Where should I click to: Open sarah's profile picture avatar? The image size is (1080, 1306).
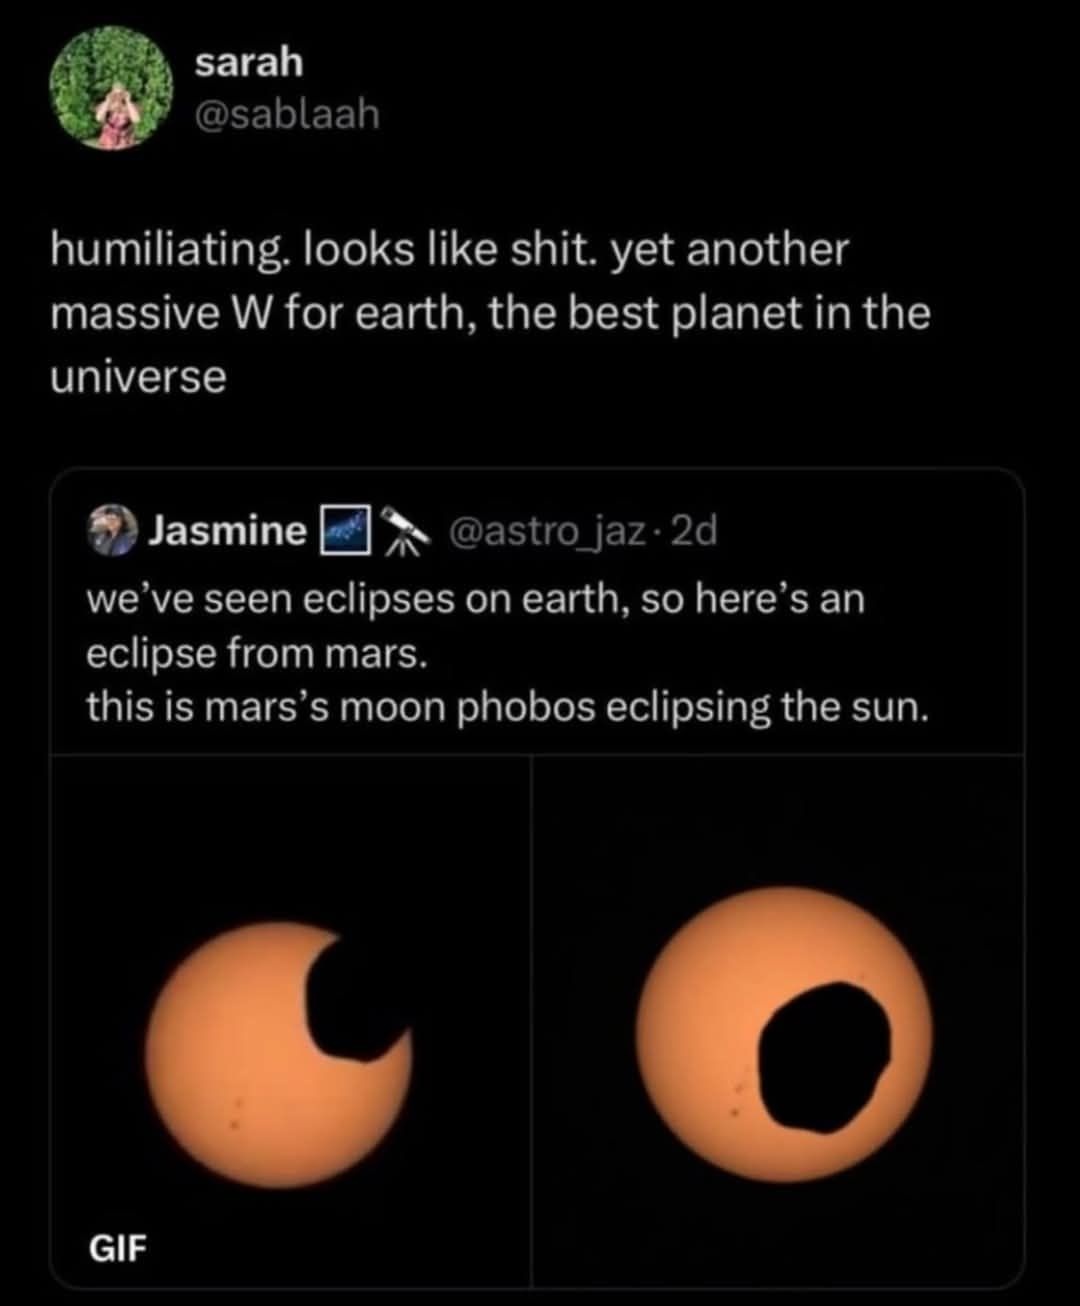click(x=110, y=88)
